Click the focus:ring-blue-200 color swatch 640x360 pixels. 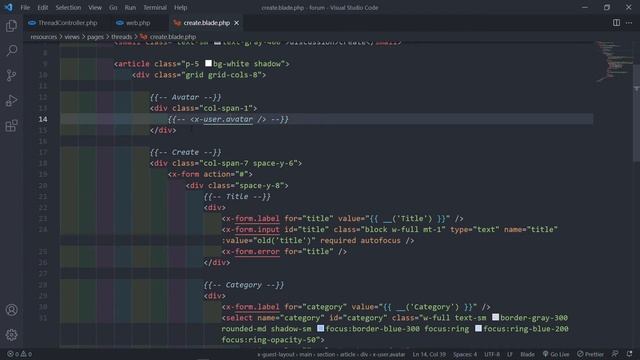(478, 328)
